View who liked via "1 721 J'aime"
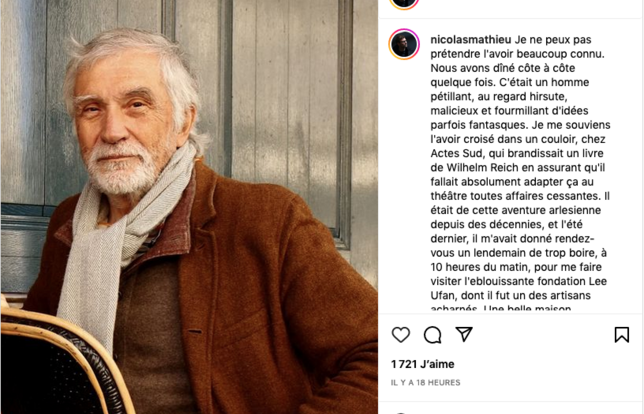This screenshot has width=644, height=414. click(423, 362)
